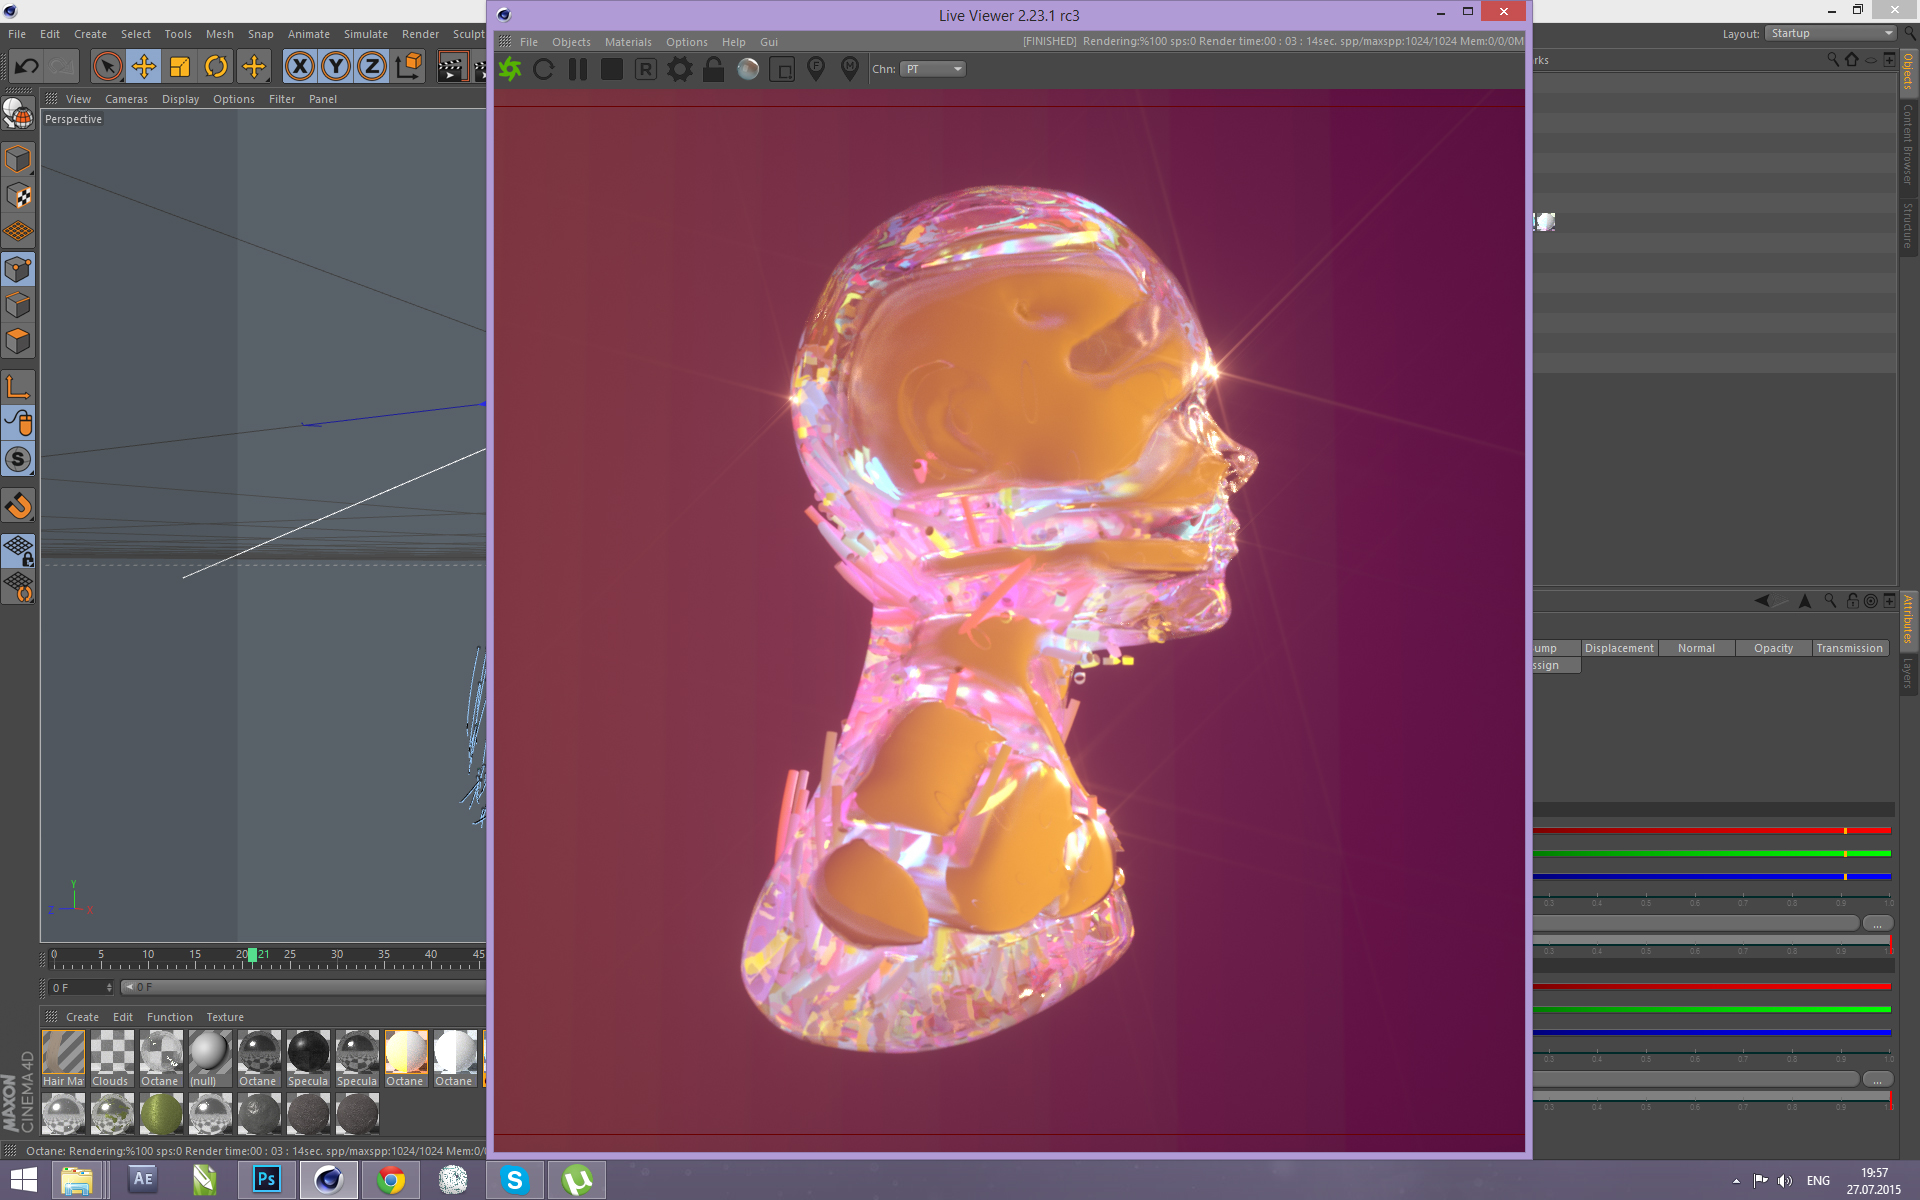Click the Transmission tab button

tap(1848, 648)
